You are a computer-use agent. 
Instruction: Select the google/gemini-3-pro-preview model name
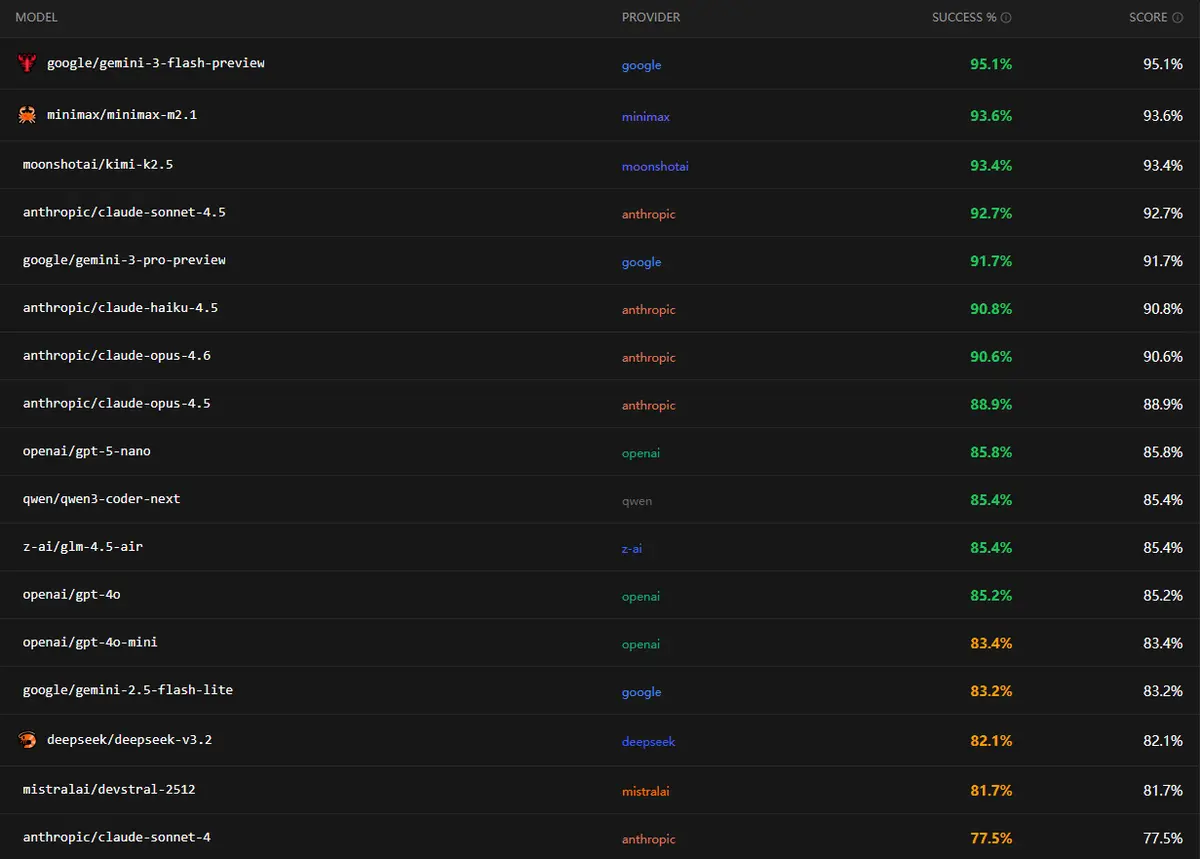click(124, 260)
